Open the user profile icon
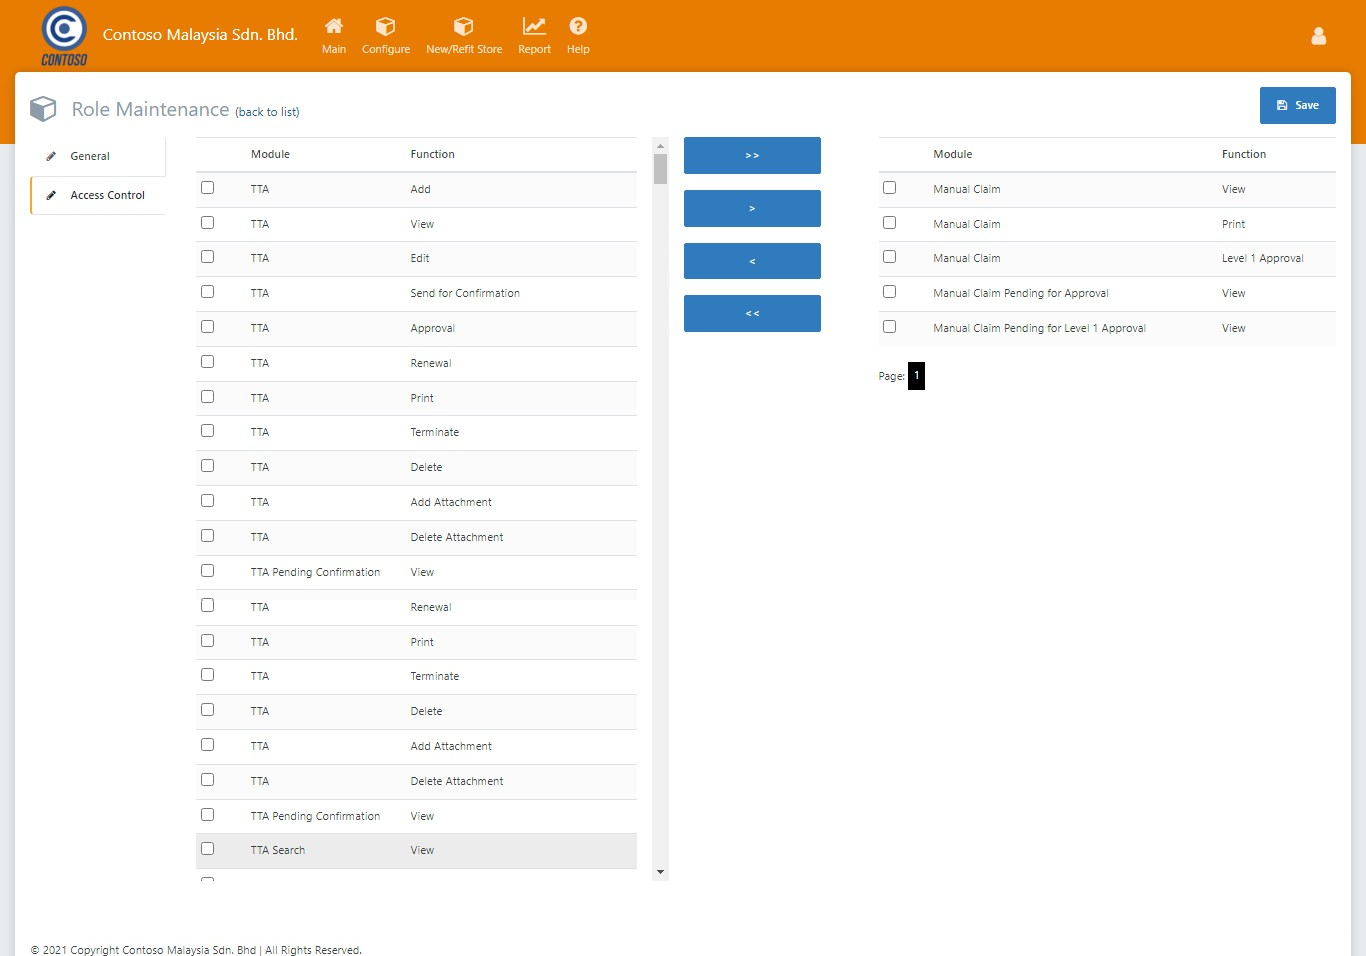The height and width of the screenshot is (956, 1366). (x=1318, y=36)
